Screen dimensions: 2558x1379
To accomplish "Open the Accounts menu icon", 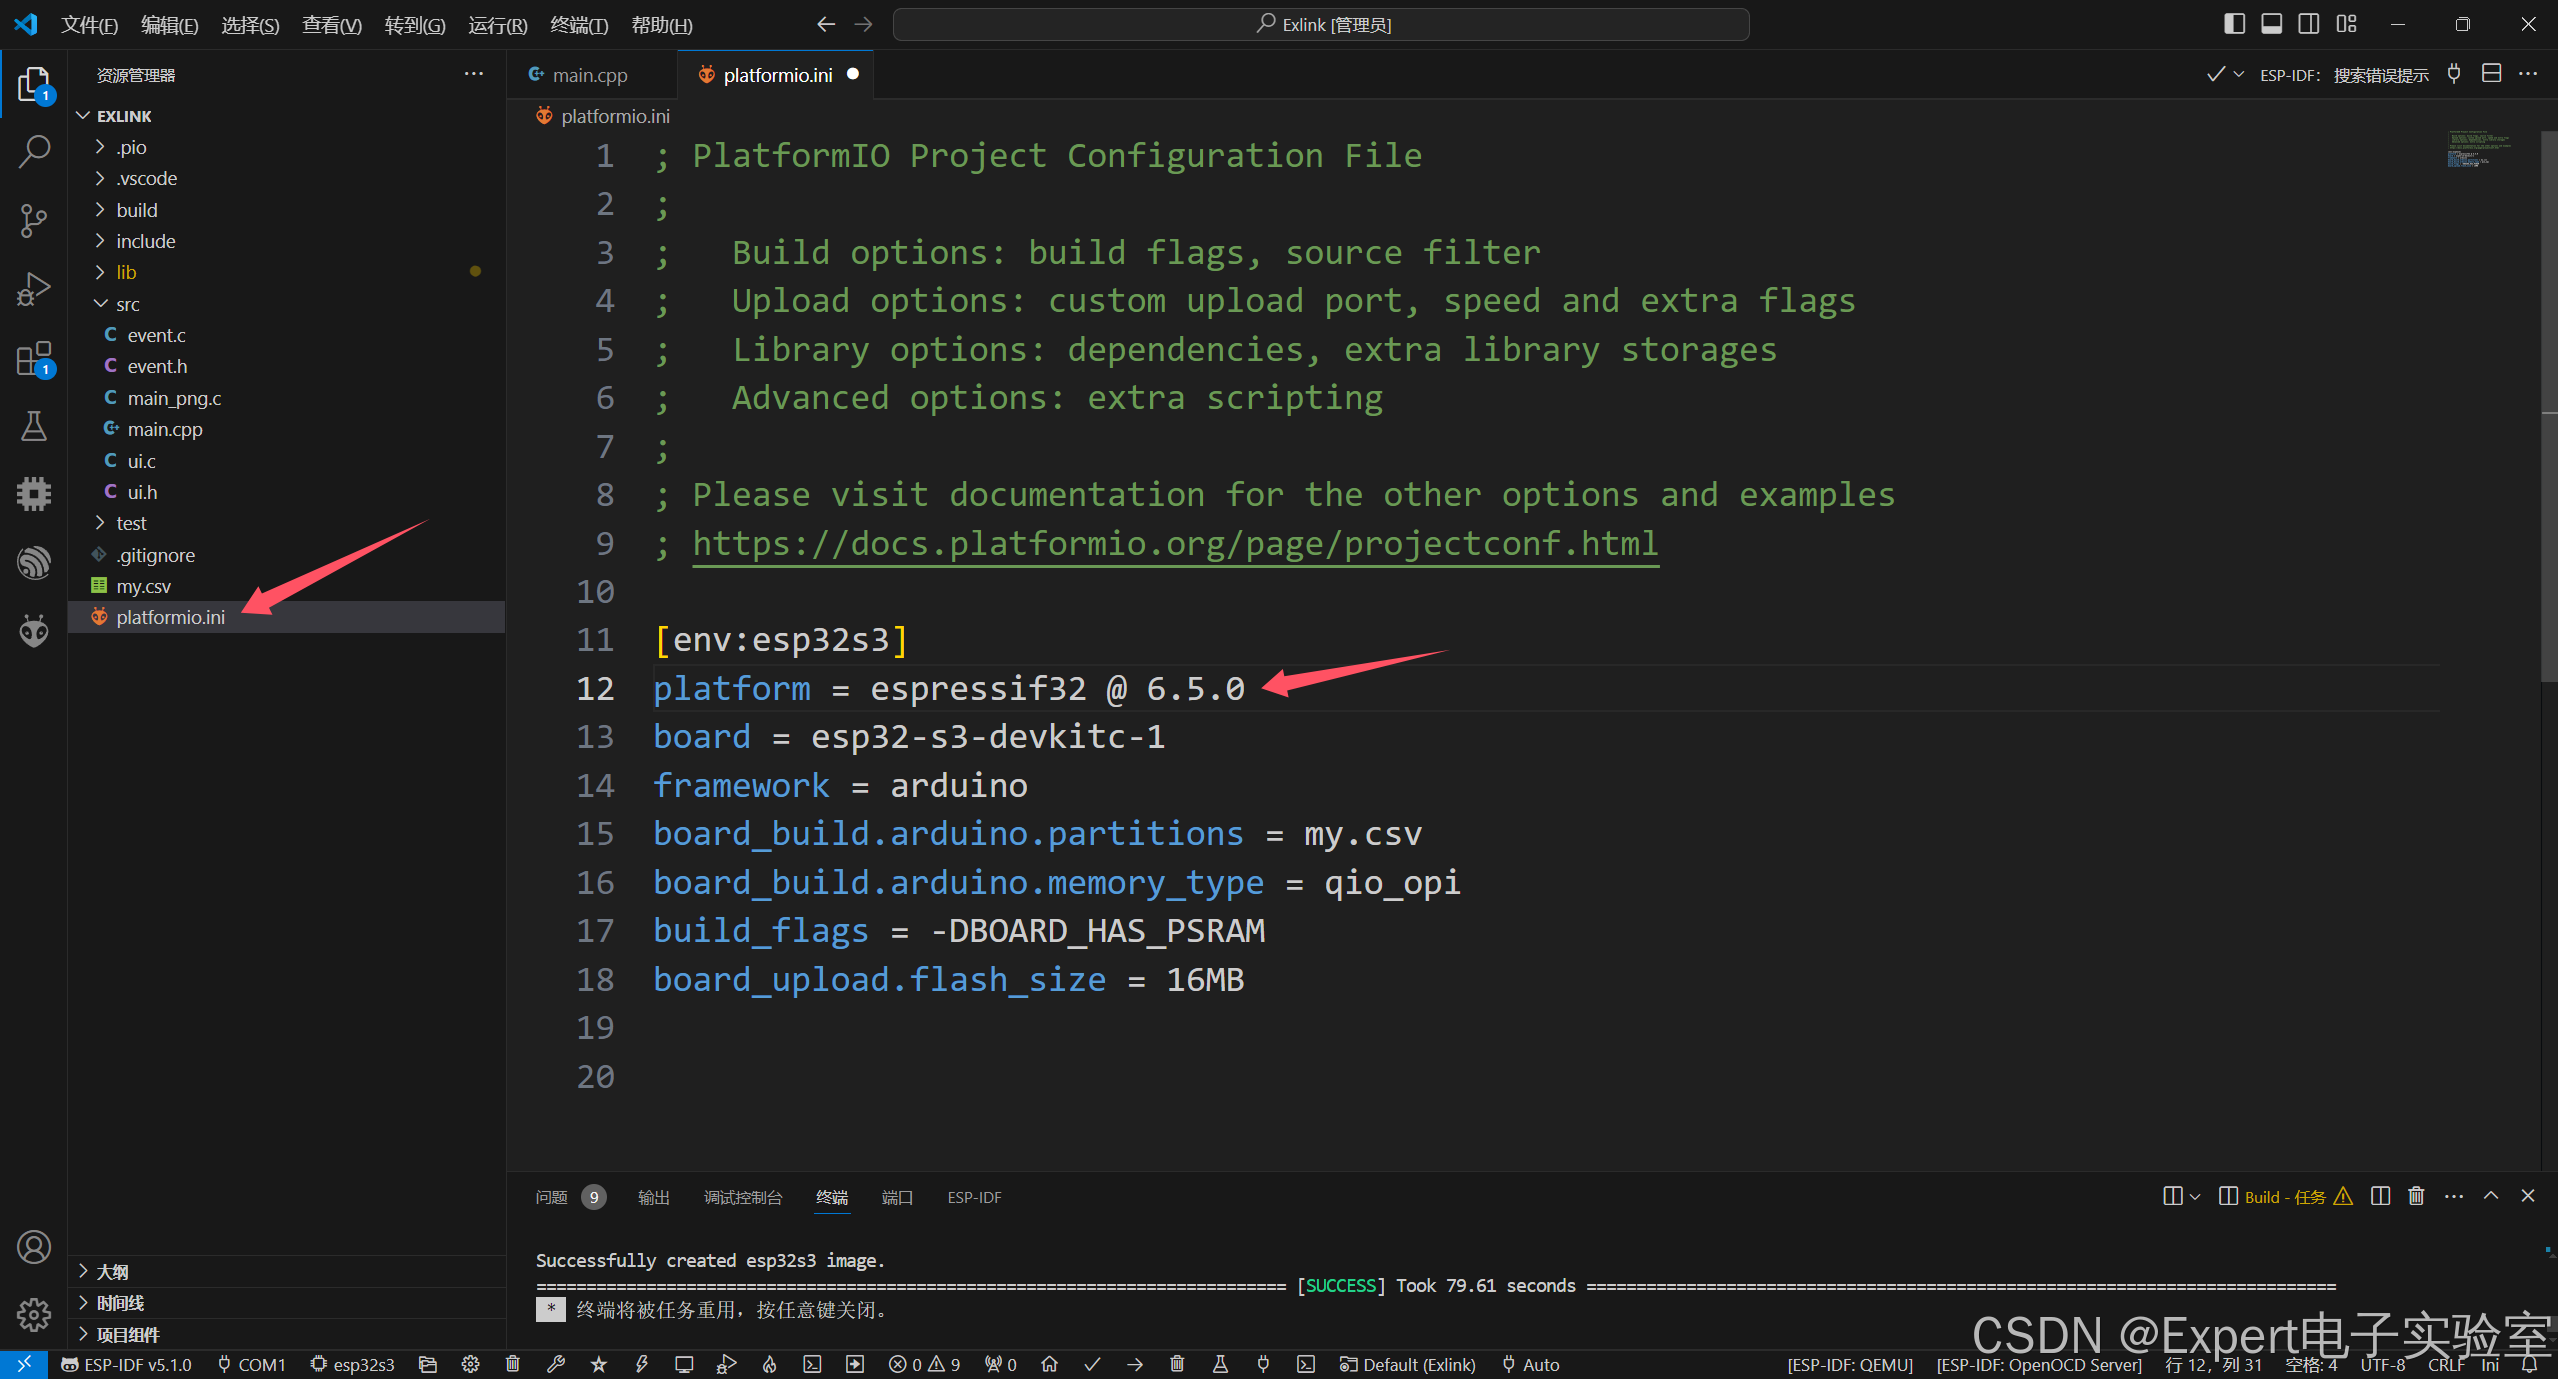I will point(34,1247).
